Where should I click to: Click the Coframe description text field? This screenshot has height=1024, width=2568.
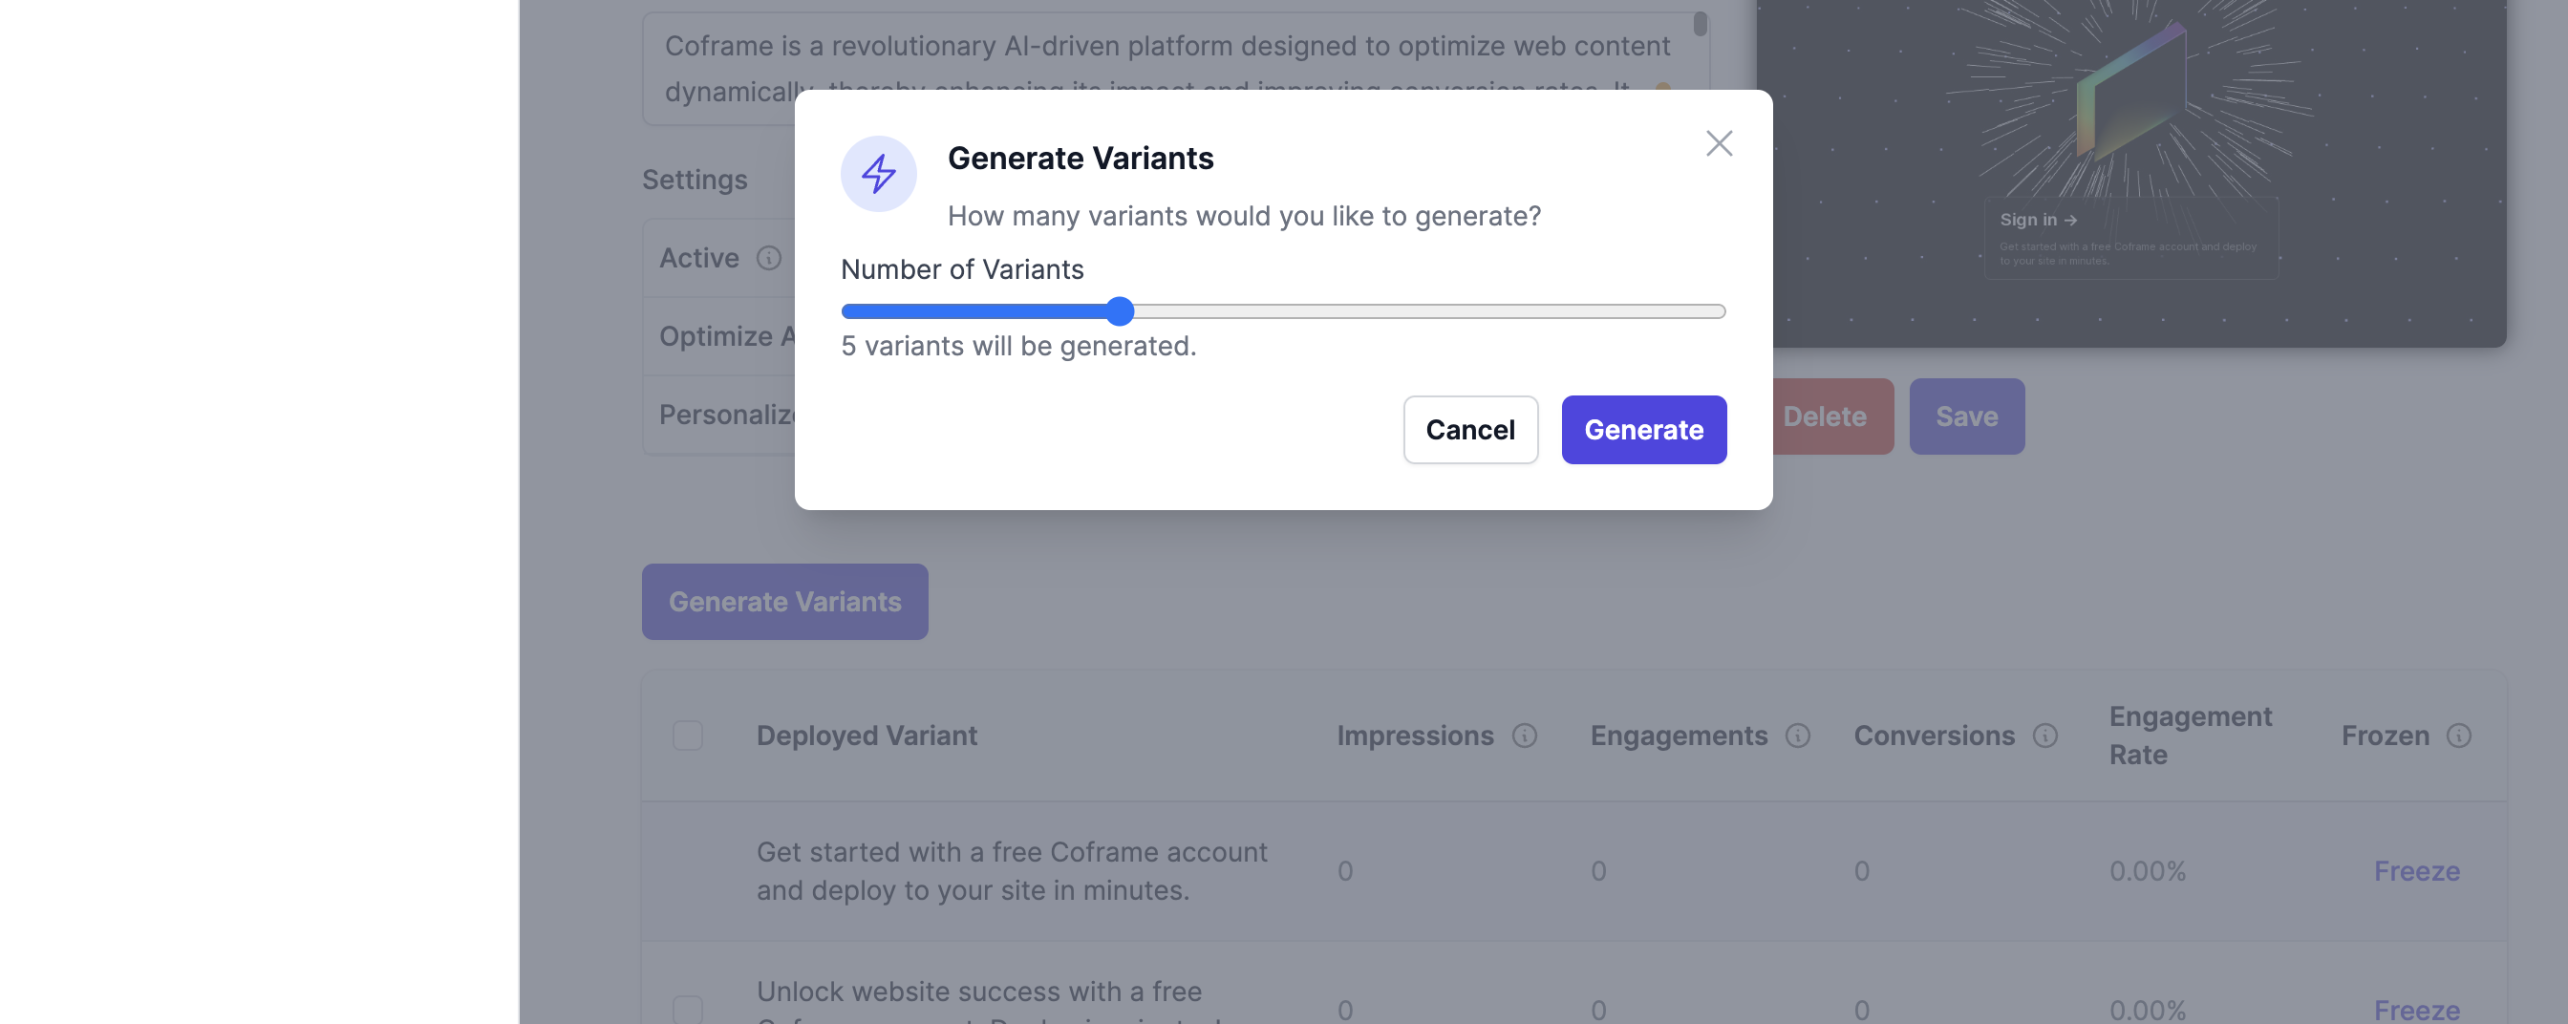pos(1166,46)
